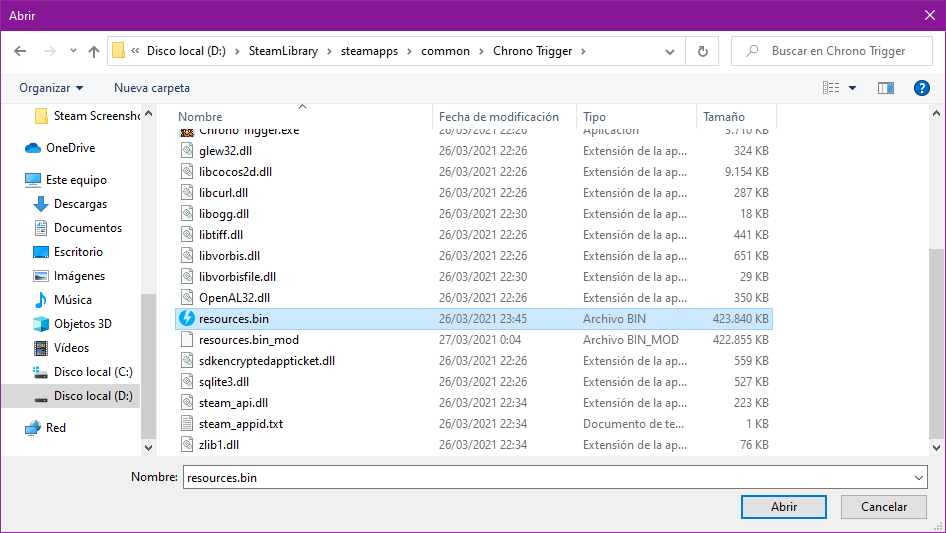Select zlib1.dll file icon

point(188,445)
